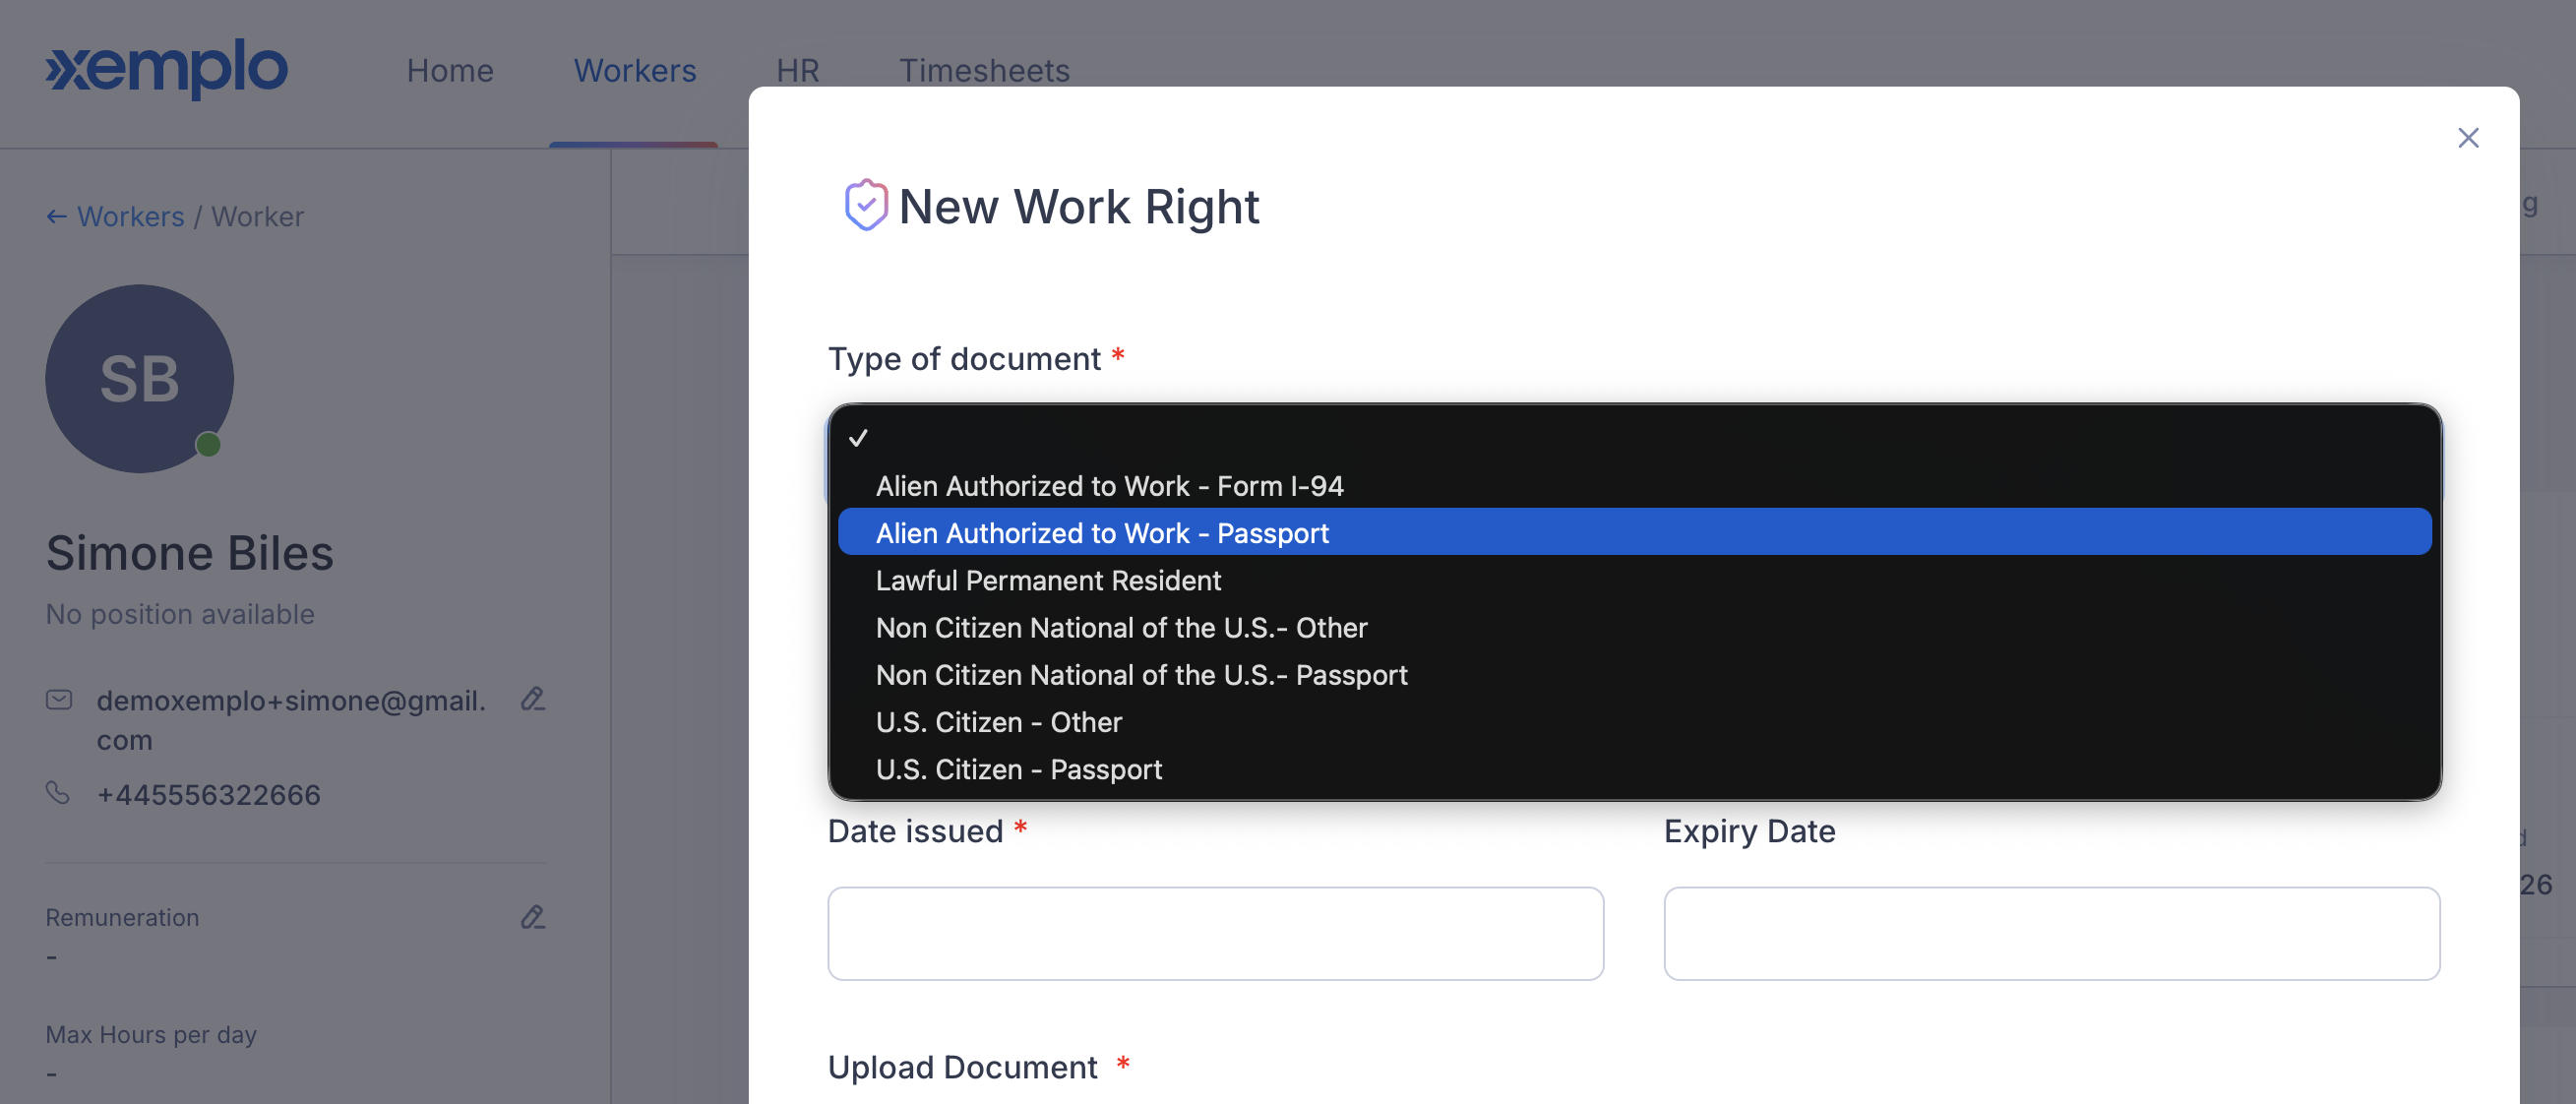Viewport: 2576px width, 1104px height.
Task: Switch to the Timesheets tab
Action: pyautogui.click(x=984, y=70)
